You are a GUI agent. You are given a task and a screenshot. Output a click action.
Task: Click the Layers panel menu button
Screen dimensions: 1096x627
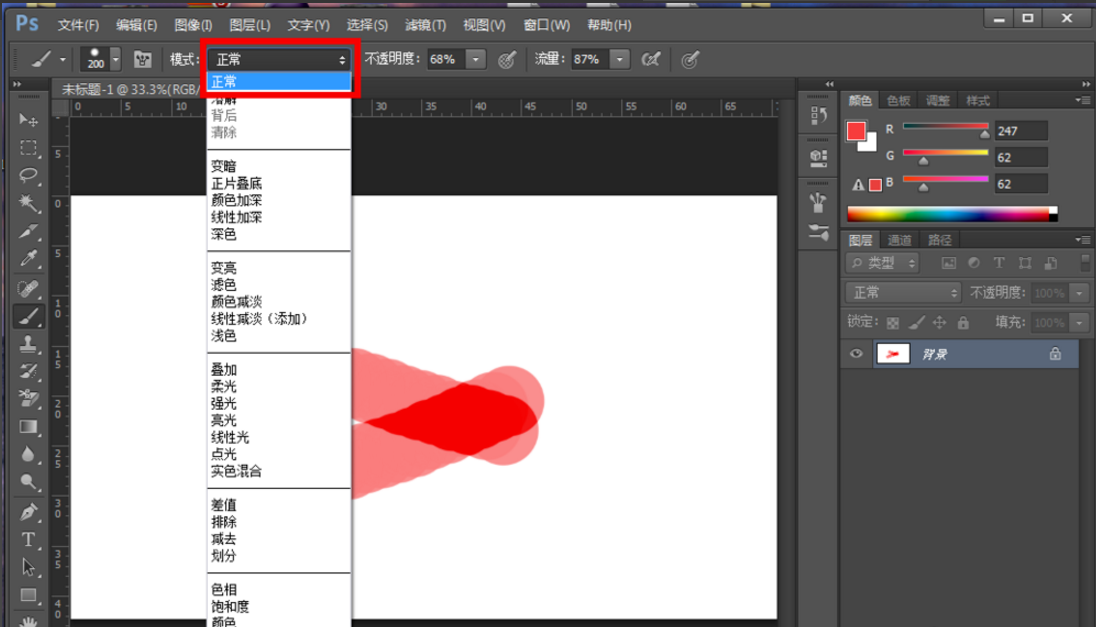pos(1084,239)
